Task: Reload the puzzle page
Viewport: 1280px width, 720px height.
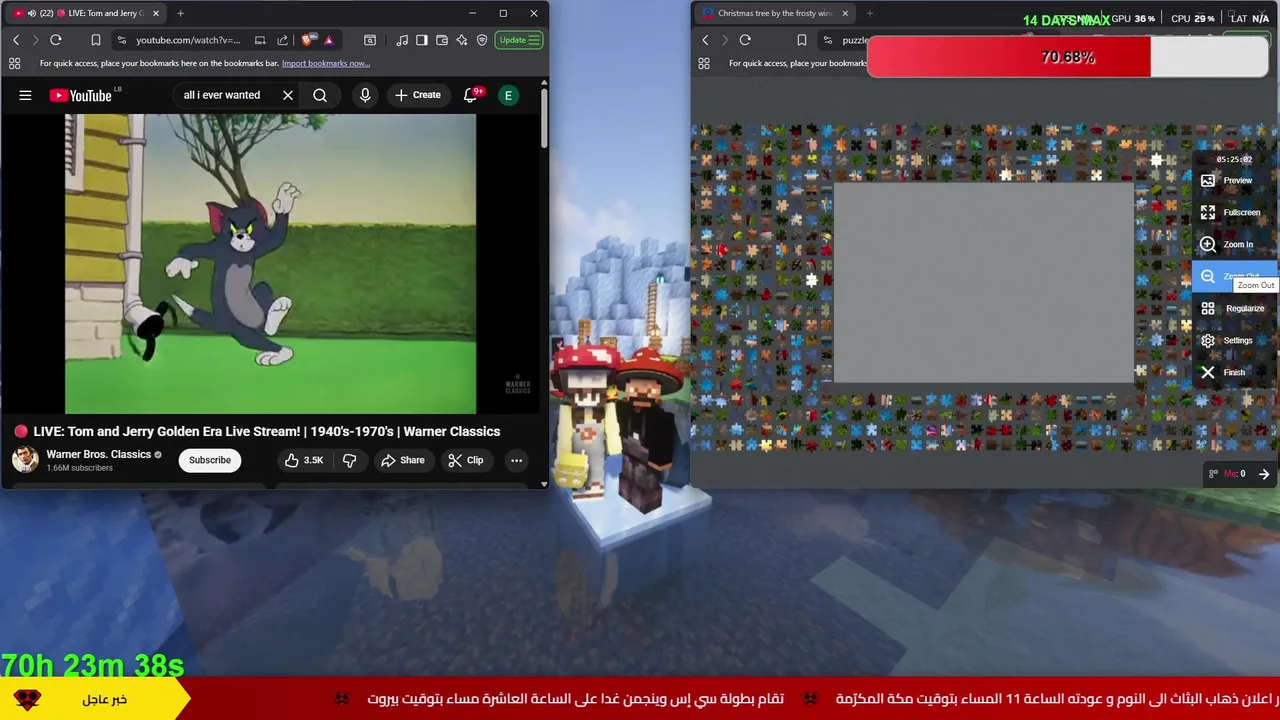Action: (x=745, y=40)
